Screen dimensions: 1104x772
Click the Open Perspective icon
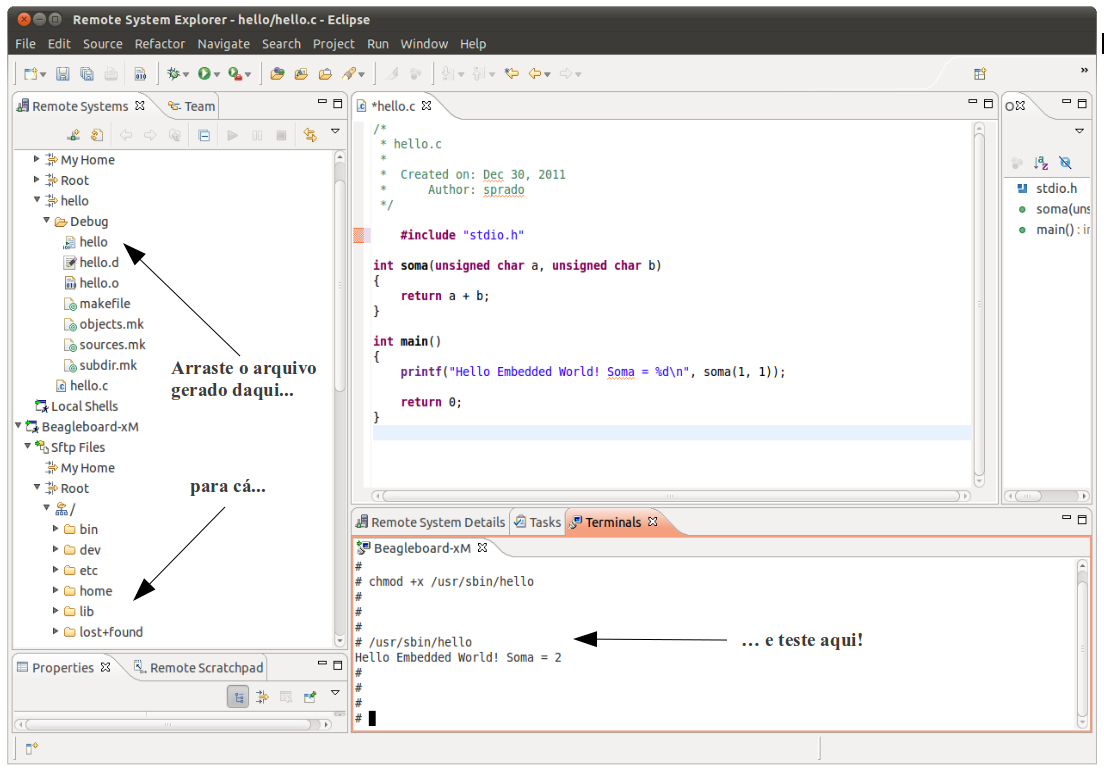[979, 74]
